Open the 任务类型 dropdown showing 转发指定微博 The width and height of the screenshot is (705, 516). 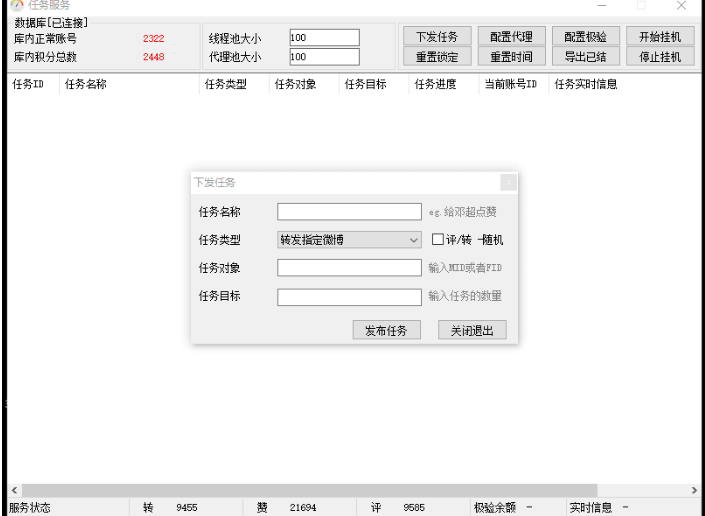coord(349,240)
